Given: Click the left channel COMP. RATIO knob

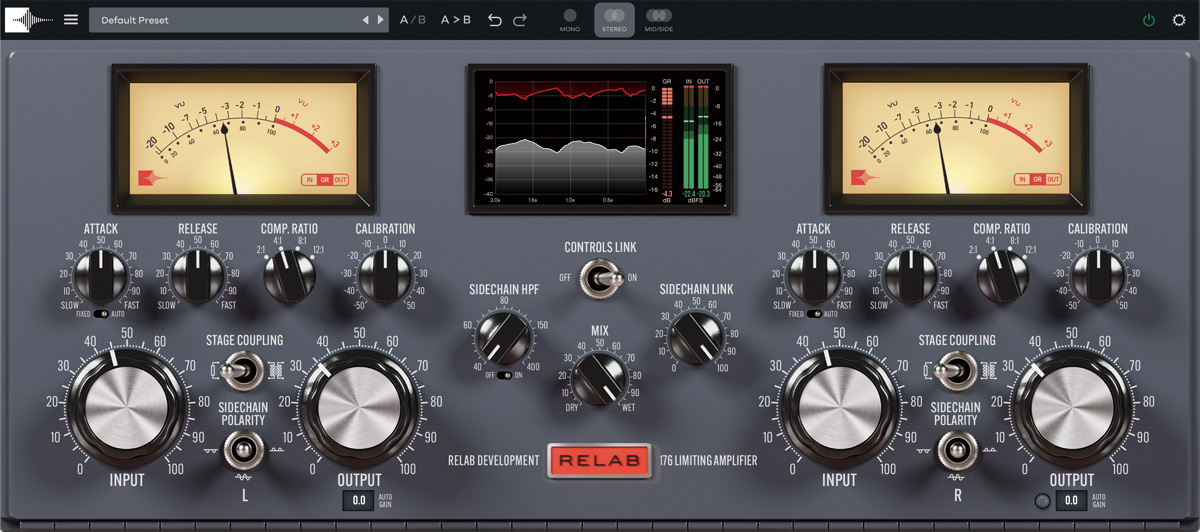Looking at the screenshot, I should tap(288, 276).
